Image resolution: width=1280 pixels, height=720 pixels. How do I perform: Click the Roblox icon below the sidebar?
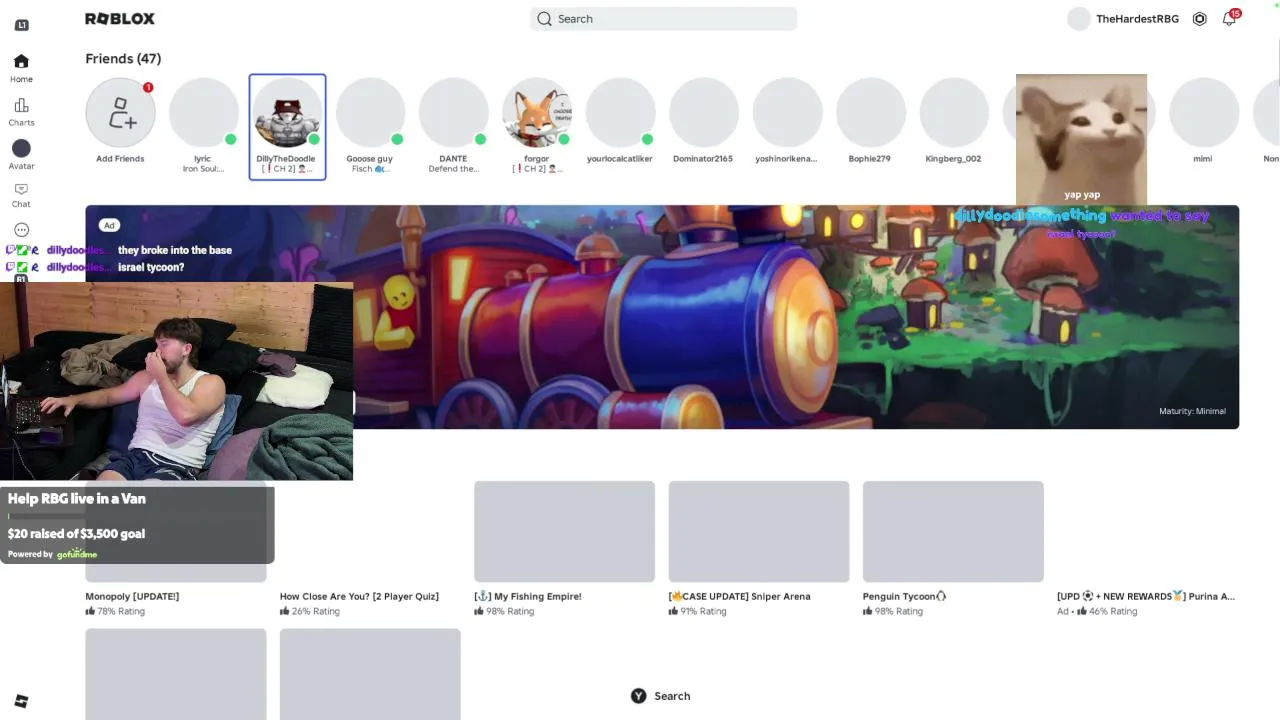(21, 702)
